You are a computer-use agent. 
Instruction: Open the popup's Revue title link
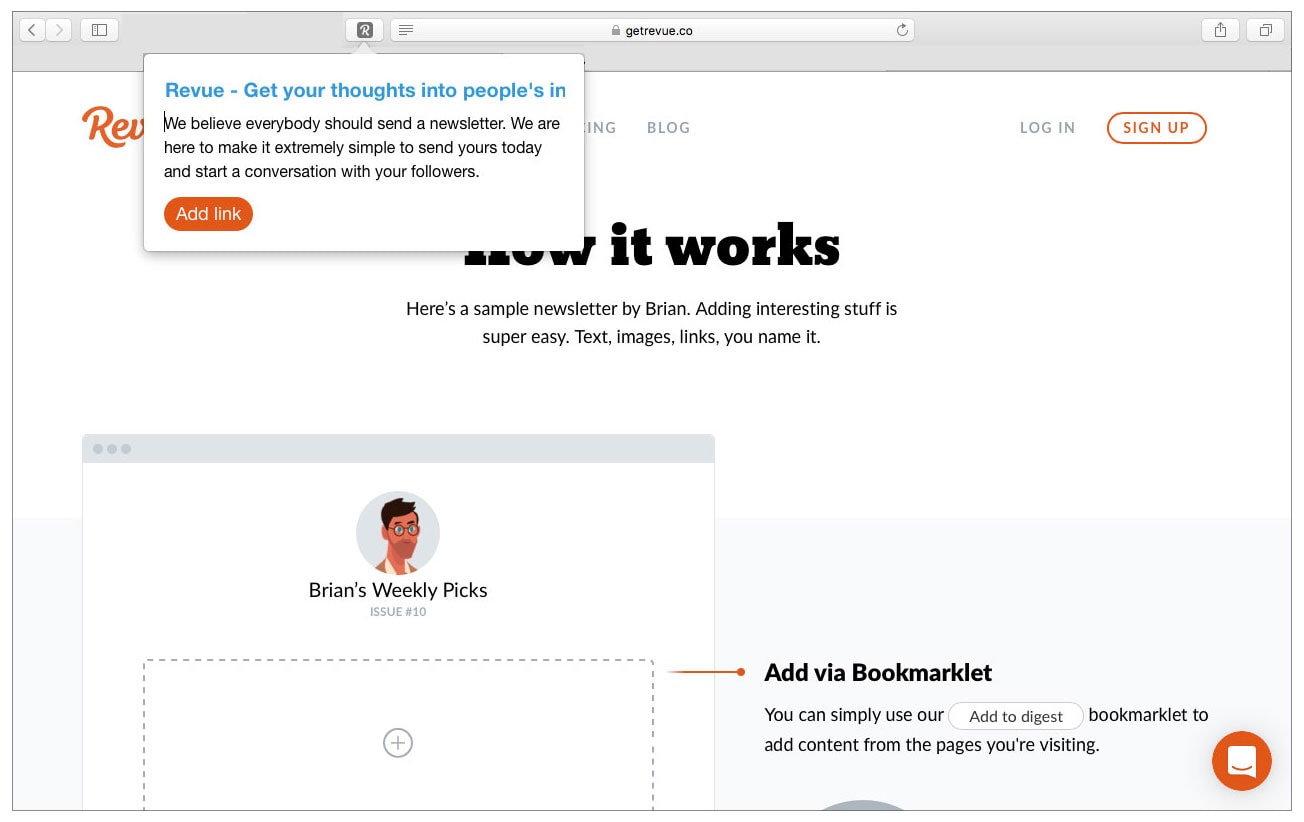(365, 90)
